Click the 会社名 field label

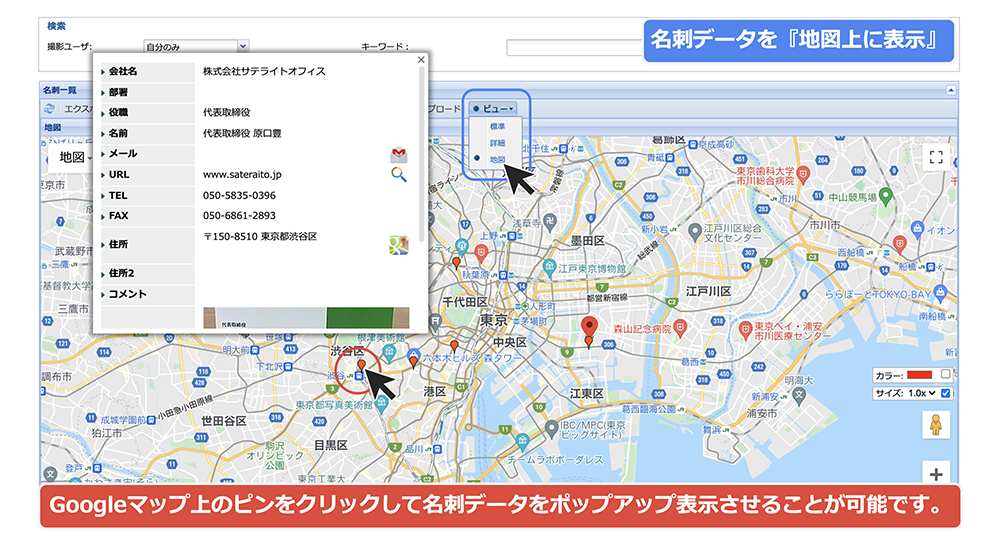point(122,71)
